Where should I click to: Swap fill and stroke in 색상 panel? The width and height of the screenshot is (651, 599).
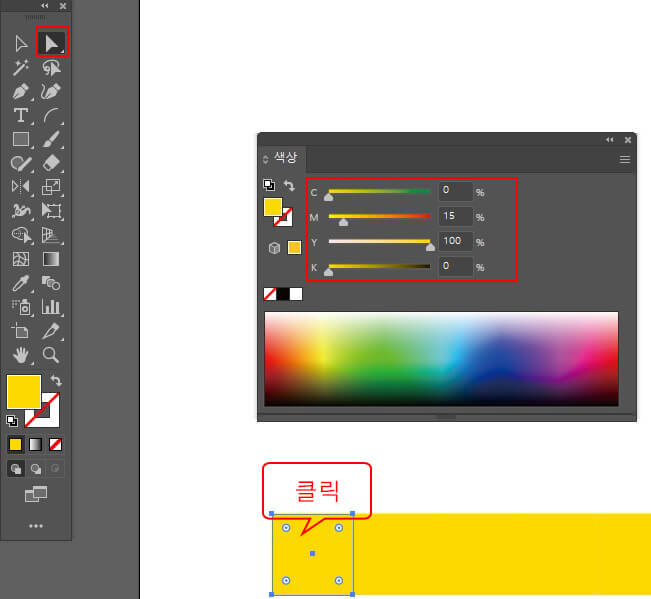pos(289,185)
